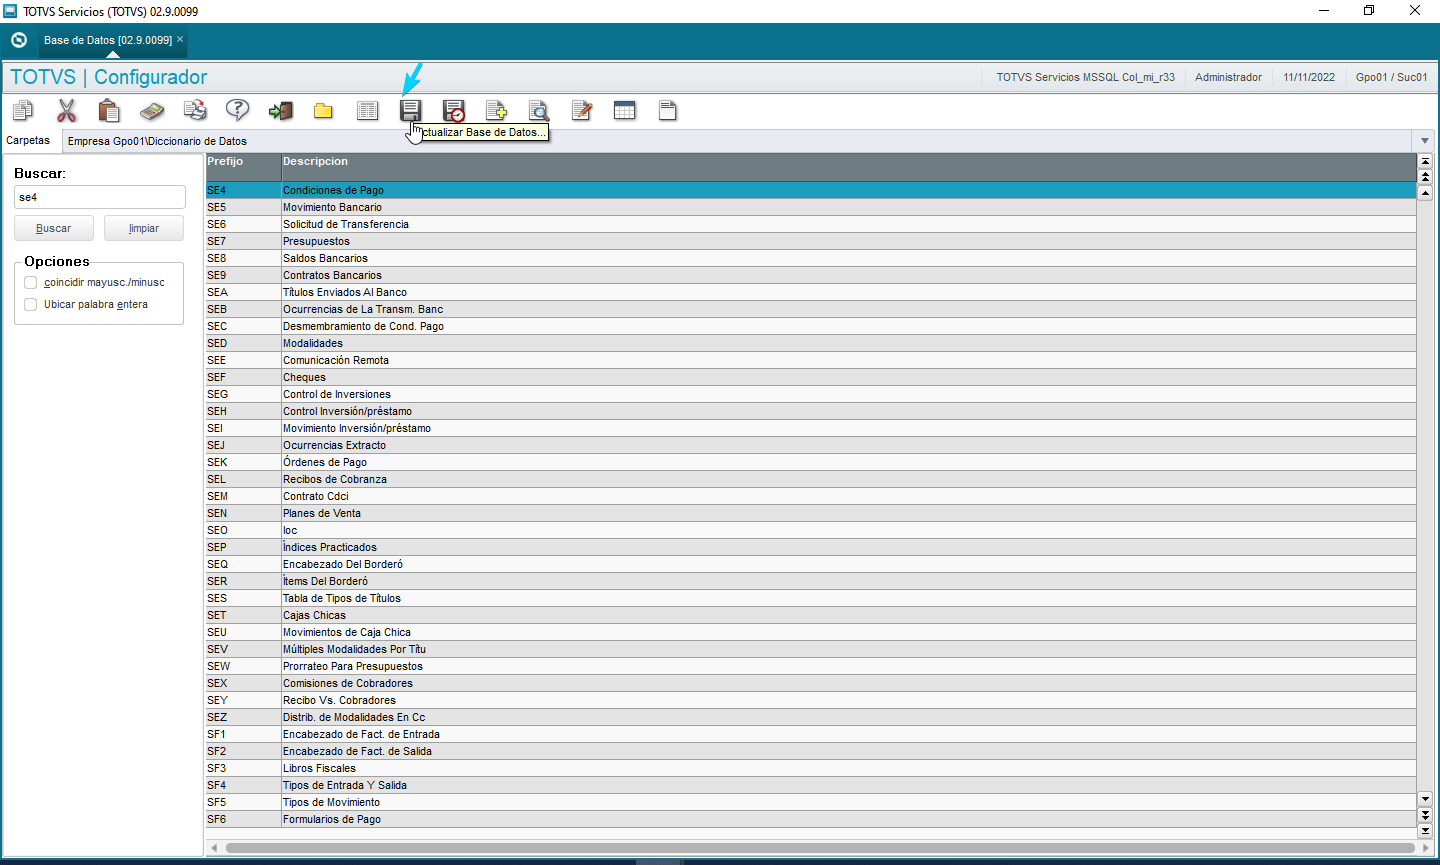This screenshot has width=1440, height=865.
Task: Enable coincidir mayusc./minusc checkbox
Action: tap(30, 283)
